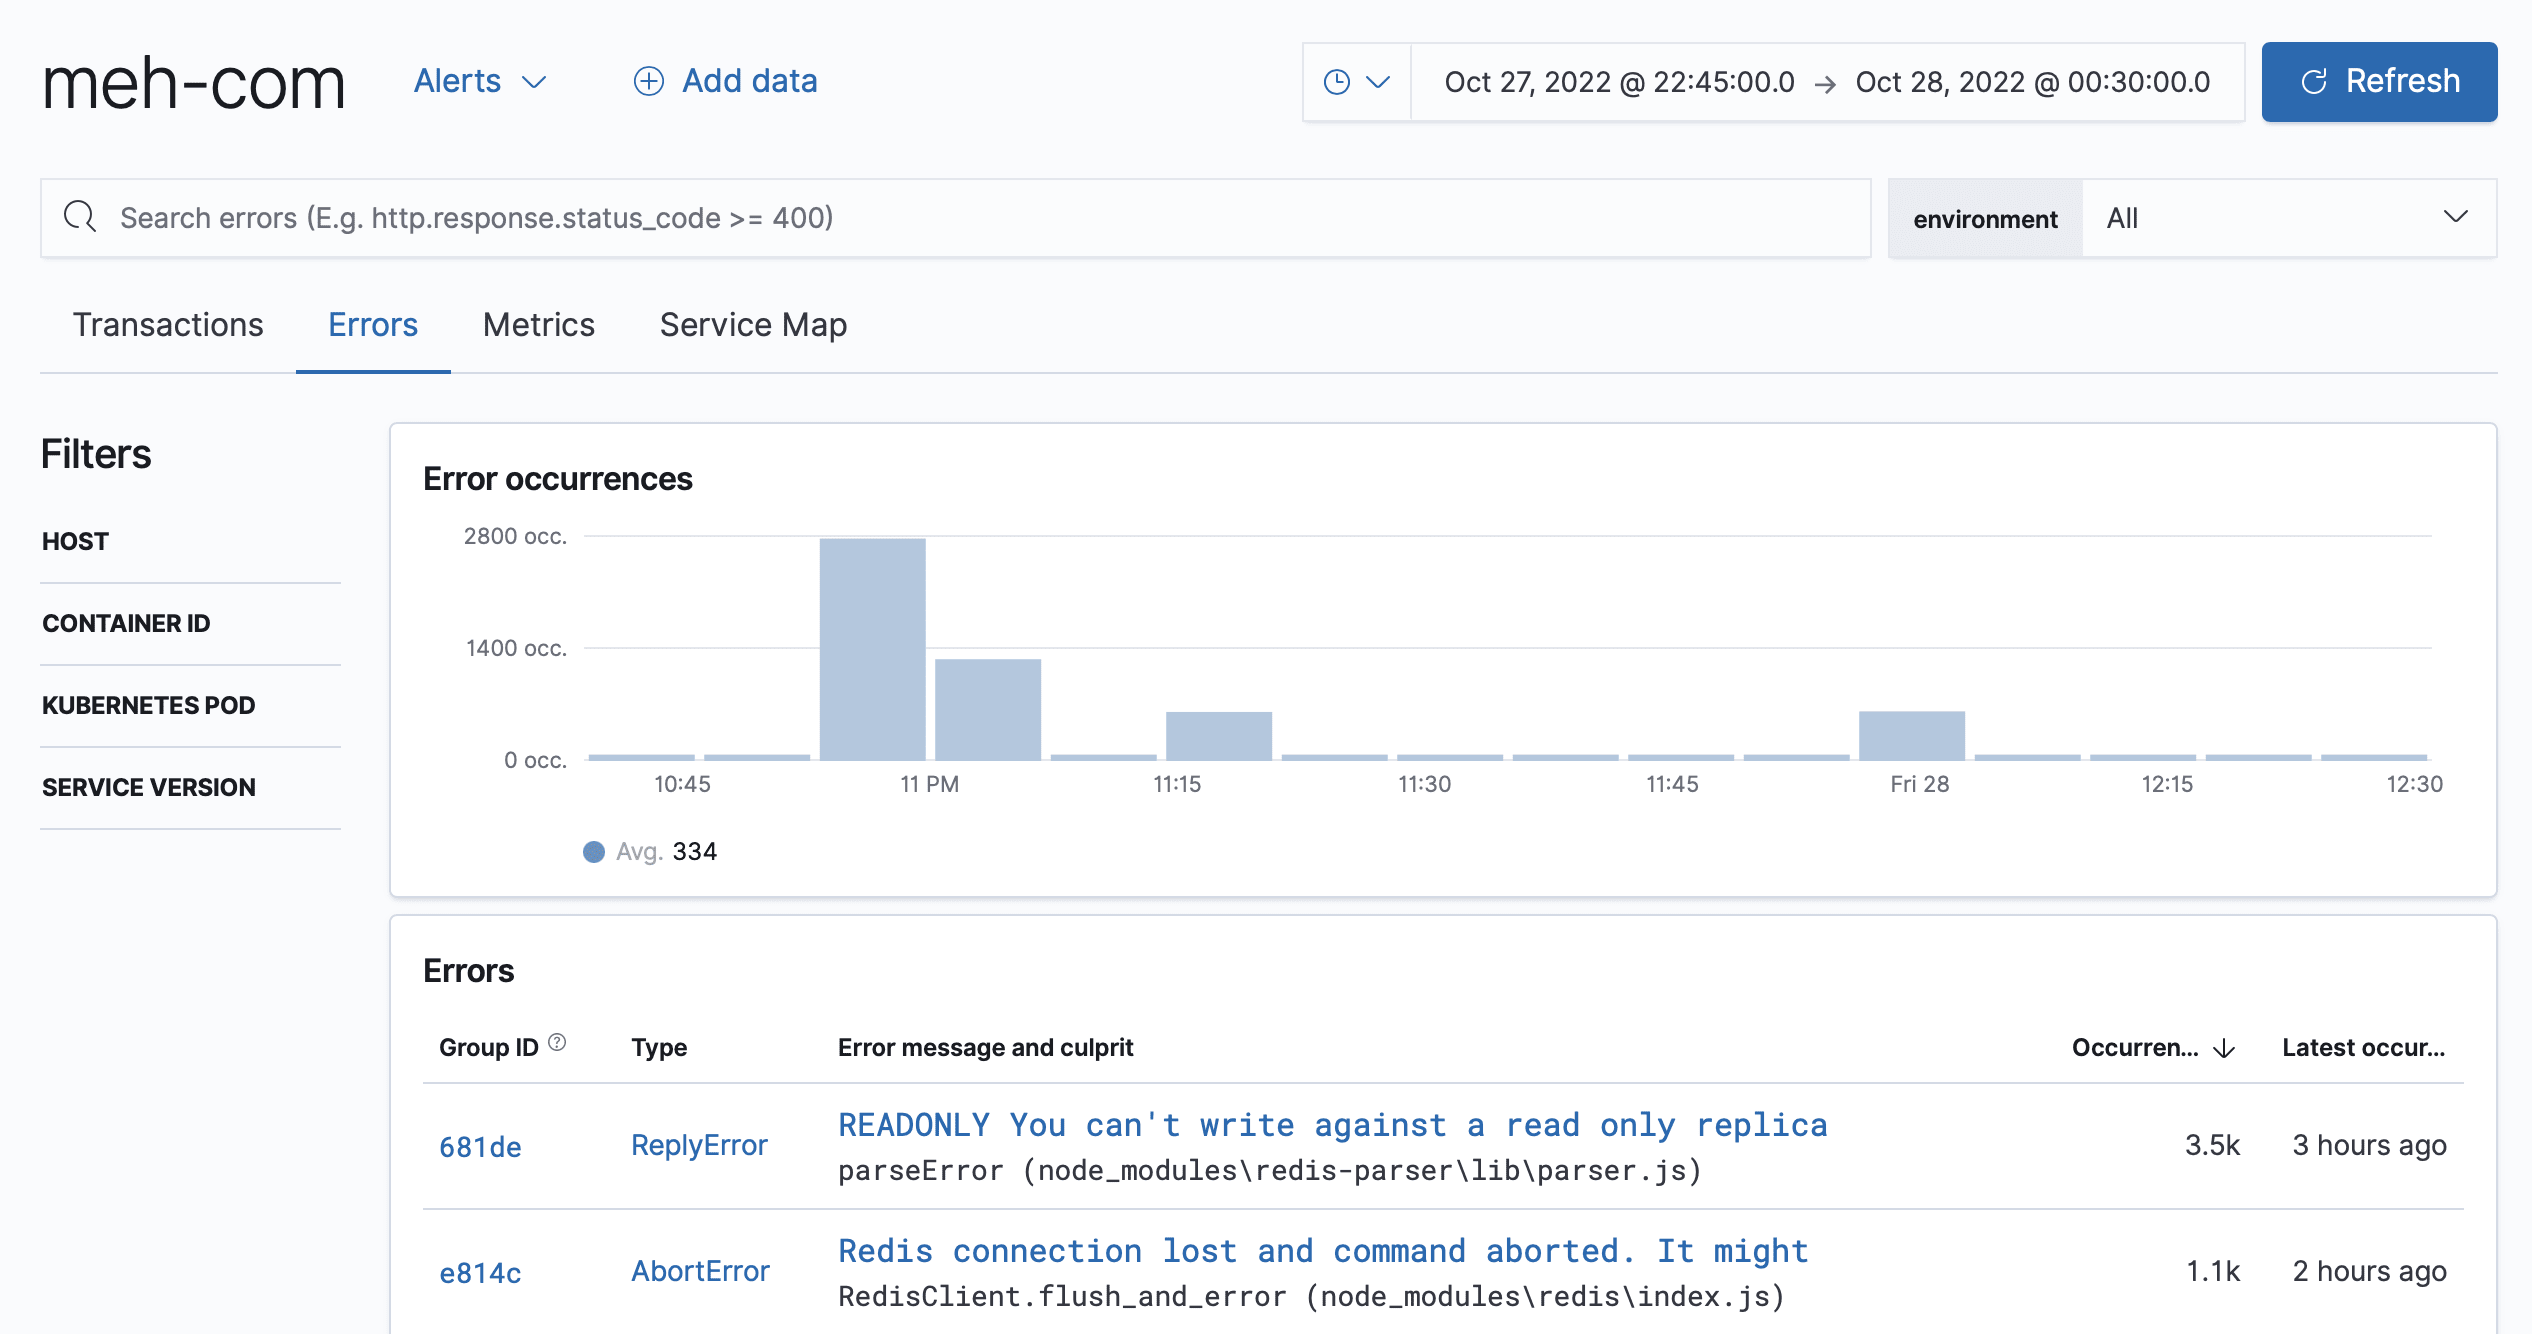Expand the HOST filter section

76,541
